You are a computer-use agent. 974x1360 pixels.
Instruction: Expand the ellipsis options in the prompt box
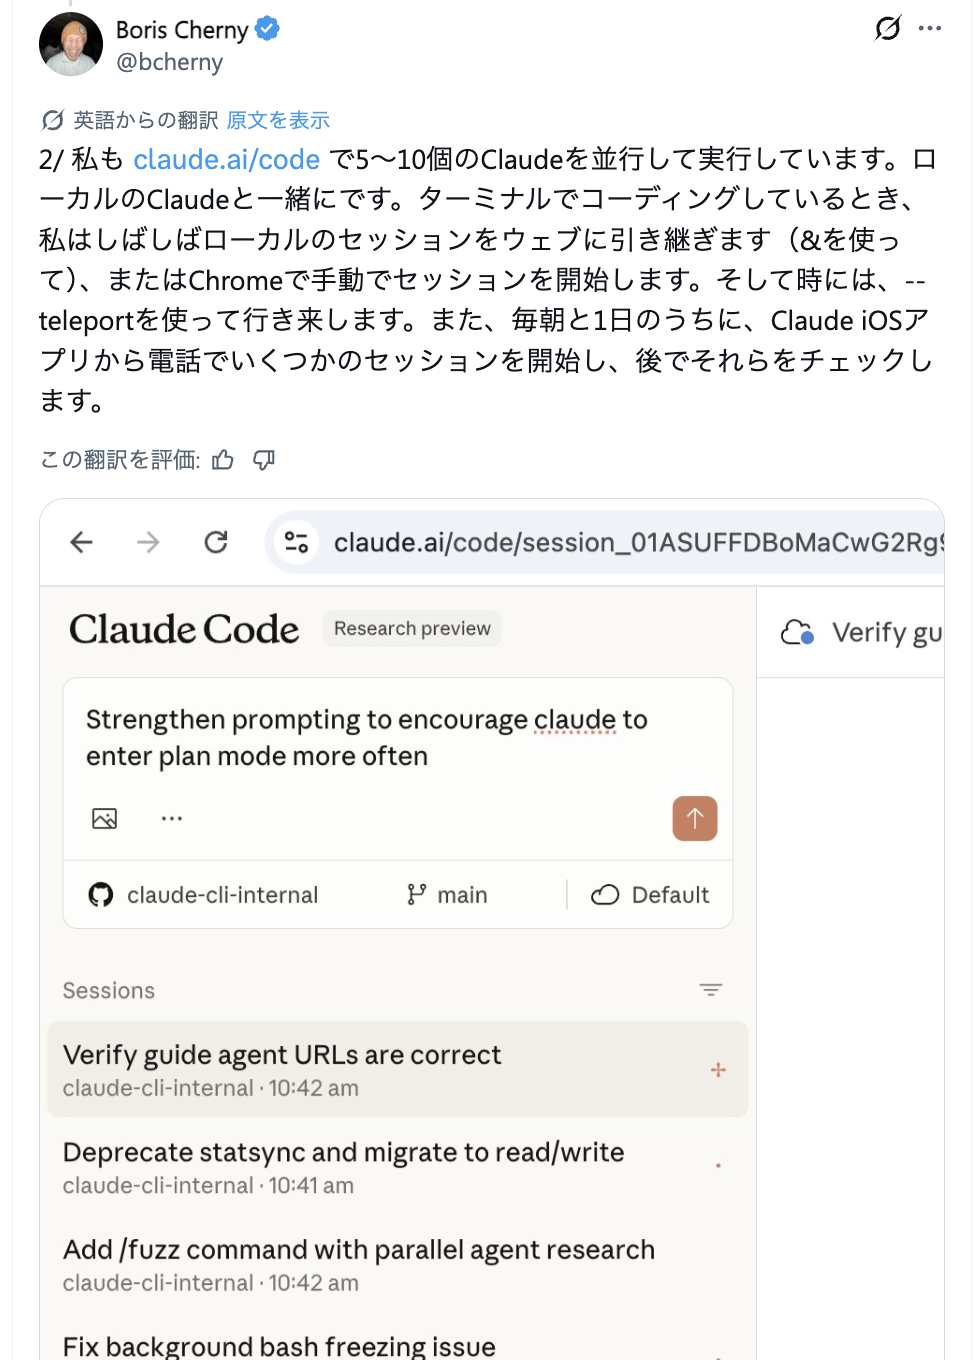[x=171, y=818]
